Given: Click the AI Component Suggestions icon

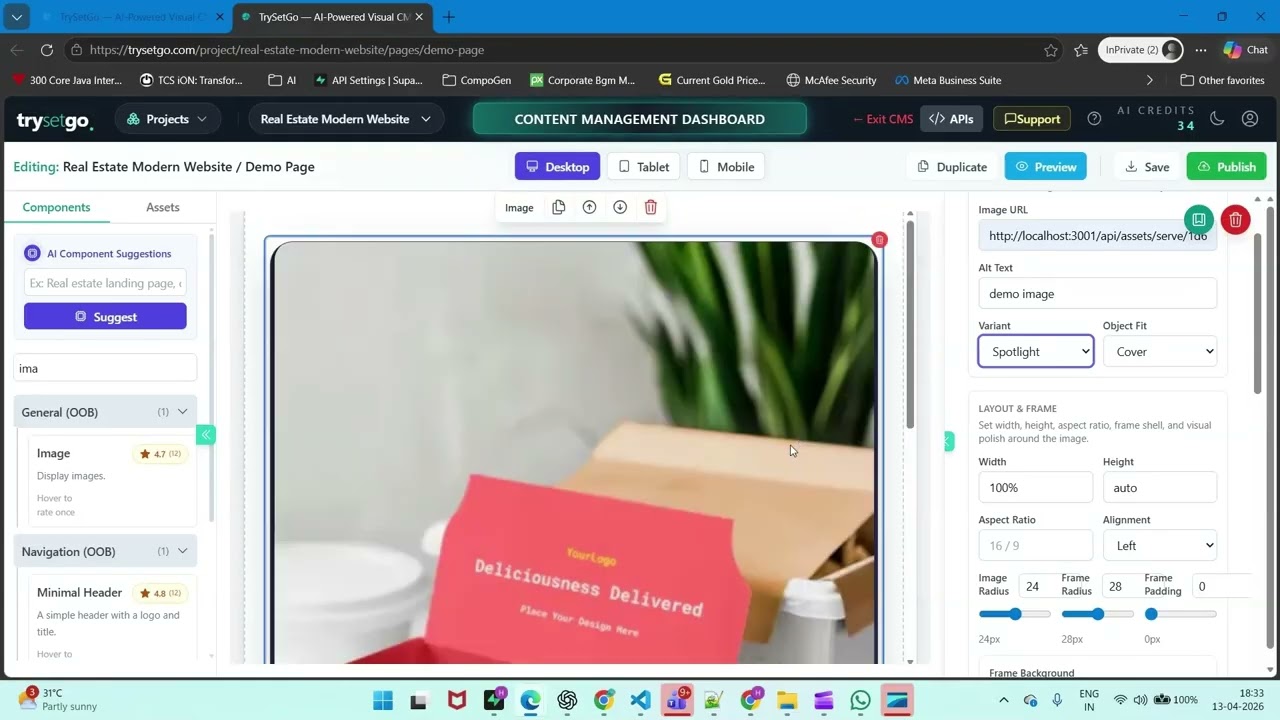Looking at the screenshot, I should click(x=32, y=254).
